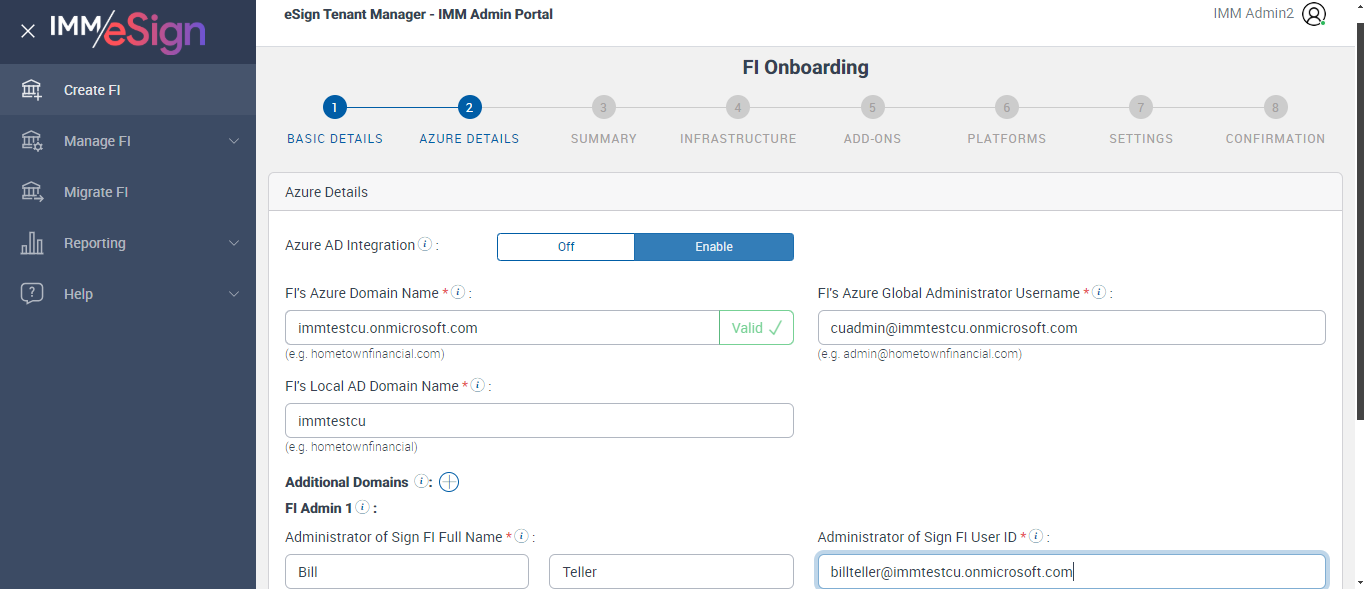Select step 3 Summary
The image size is (1366, 589).
603,107
